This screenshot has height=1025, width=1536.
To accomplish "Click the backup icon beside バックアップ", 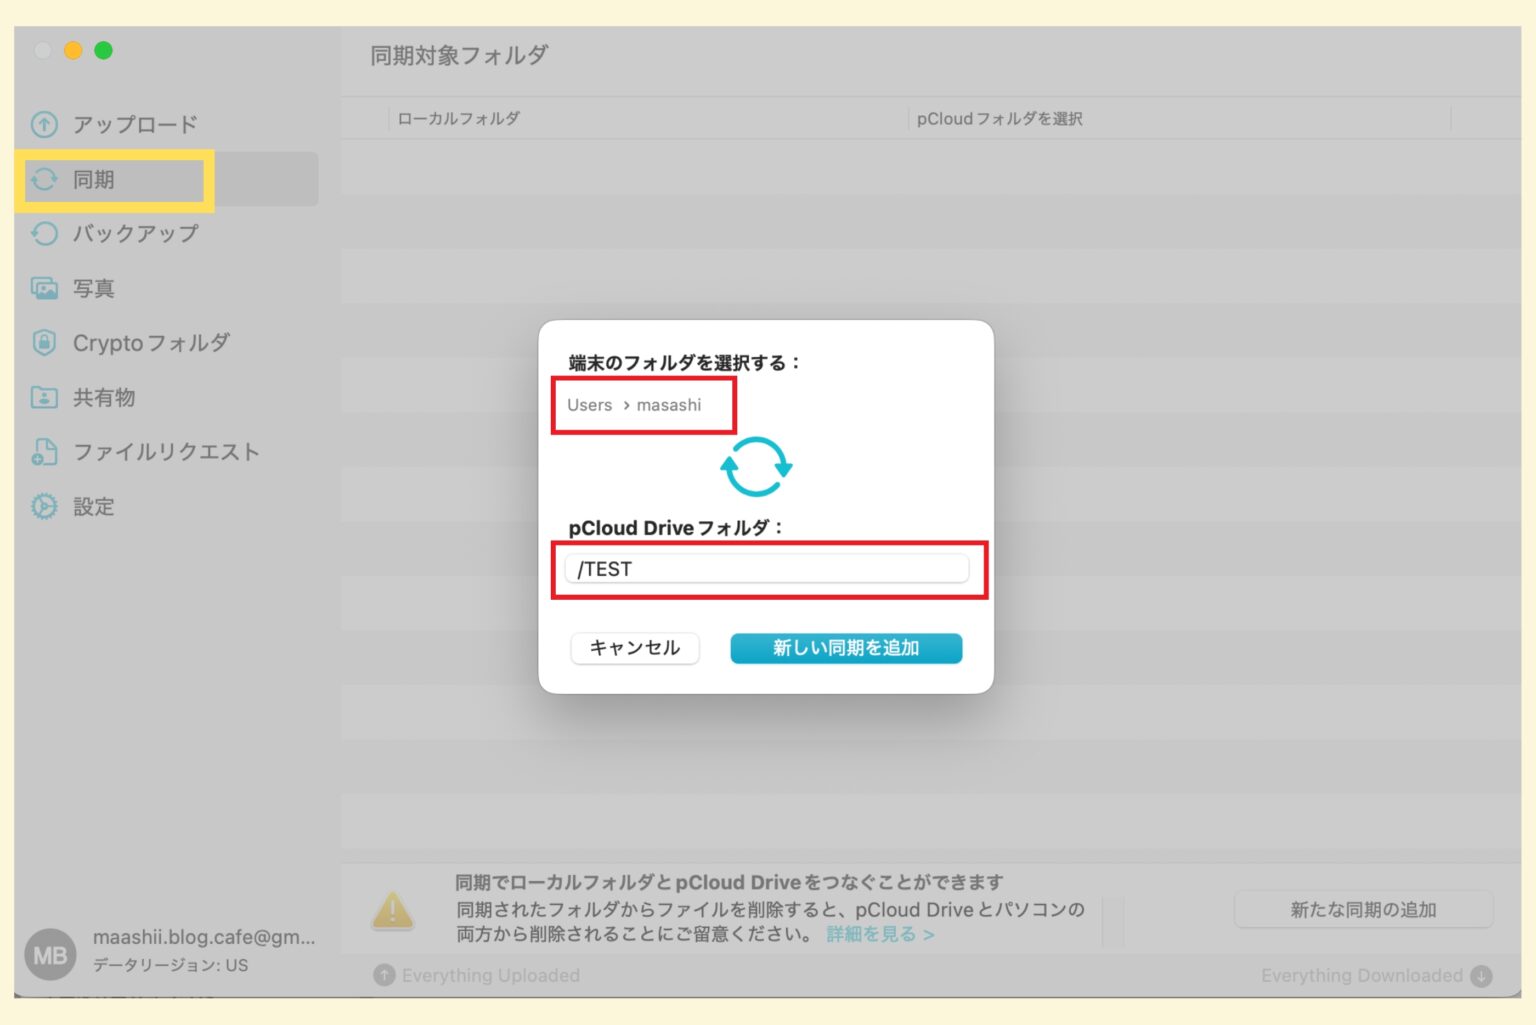I will coord(44,234).
